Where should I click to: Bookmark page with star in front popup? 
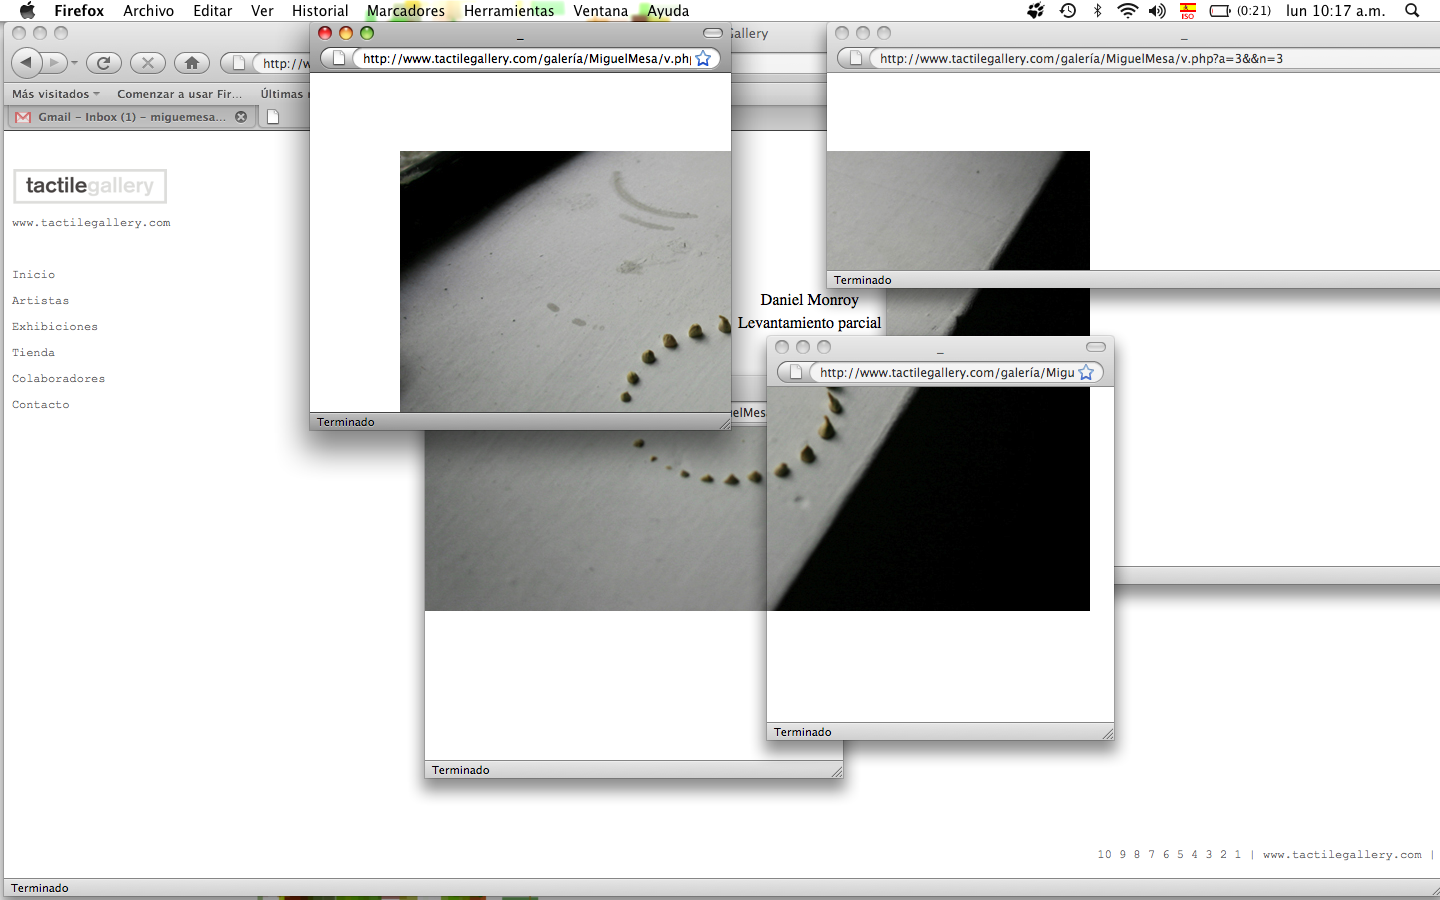click(x=703, y=59)
